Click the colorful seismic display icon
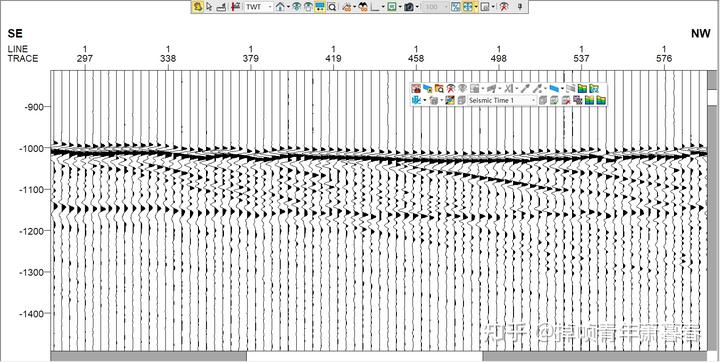Image resolution: width=720 pixels, height=362 pixels. [x=450, y=100]
